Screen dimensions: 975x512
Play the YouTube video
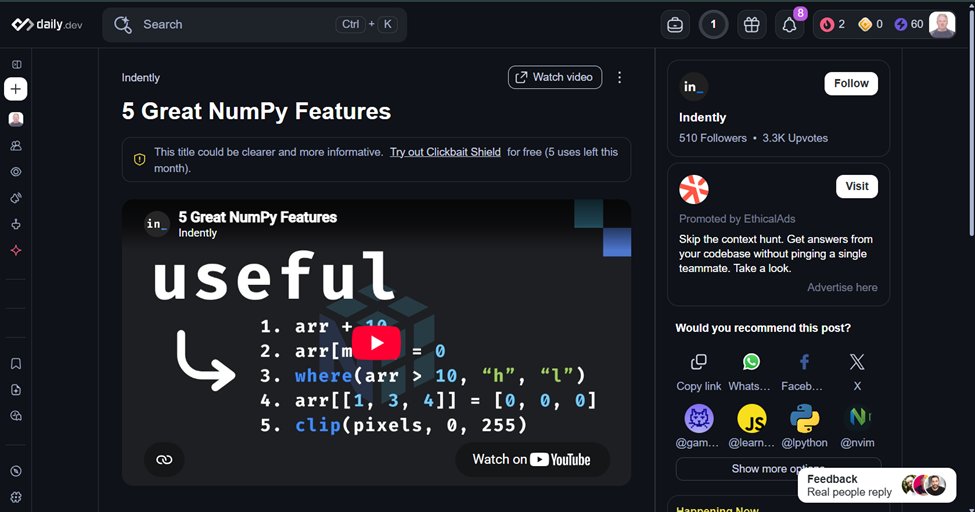(376, 343)
